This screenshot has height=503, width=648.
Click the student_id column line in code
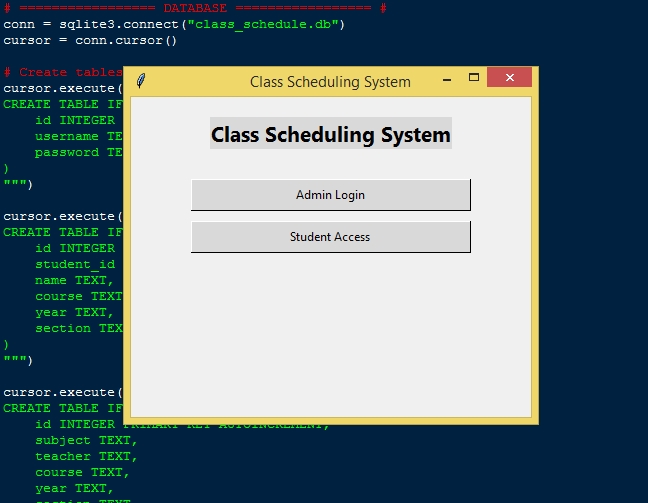75,264
